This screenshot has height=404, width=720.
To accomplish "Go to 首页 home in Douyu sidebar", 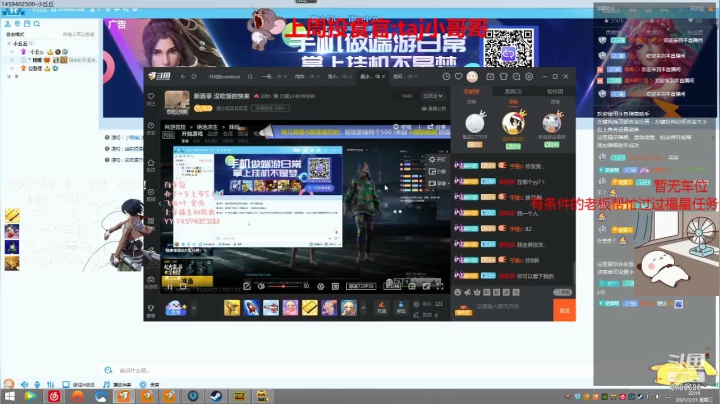I will pos(151,165).
